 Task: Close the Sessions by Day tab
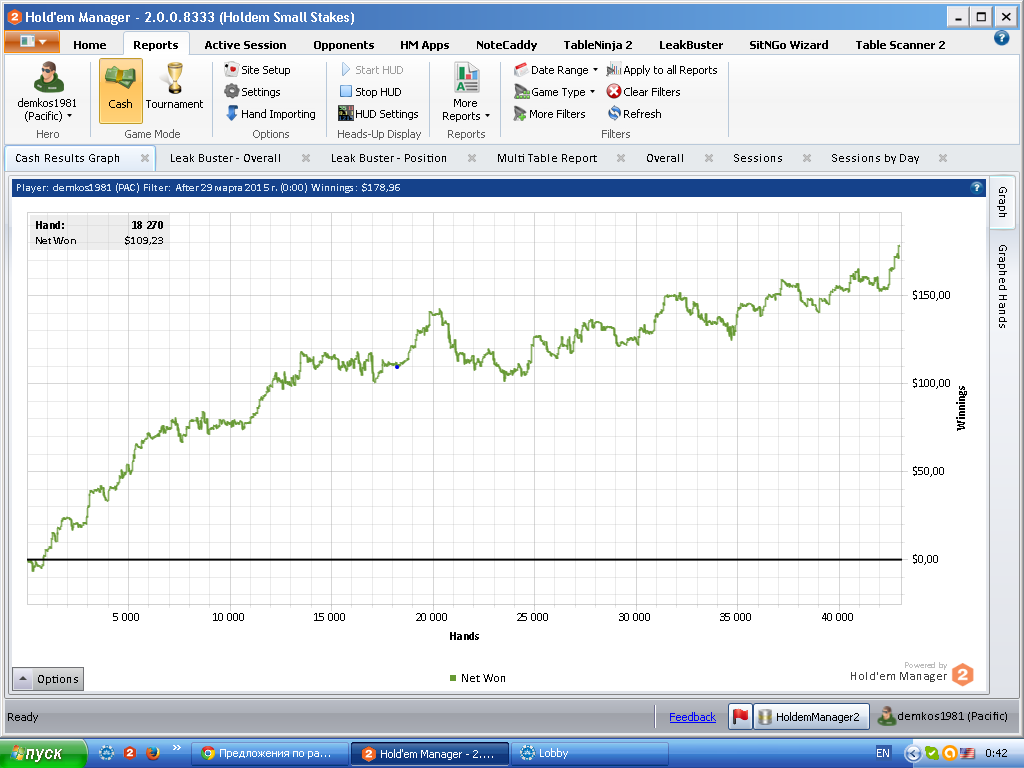(x=943, y=158)
